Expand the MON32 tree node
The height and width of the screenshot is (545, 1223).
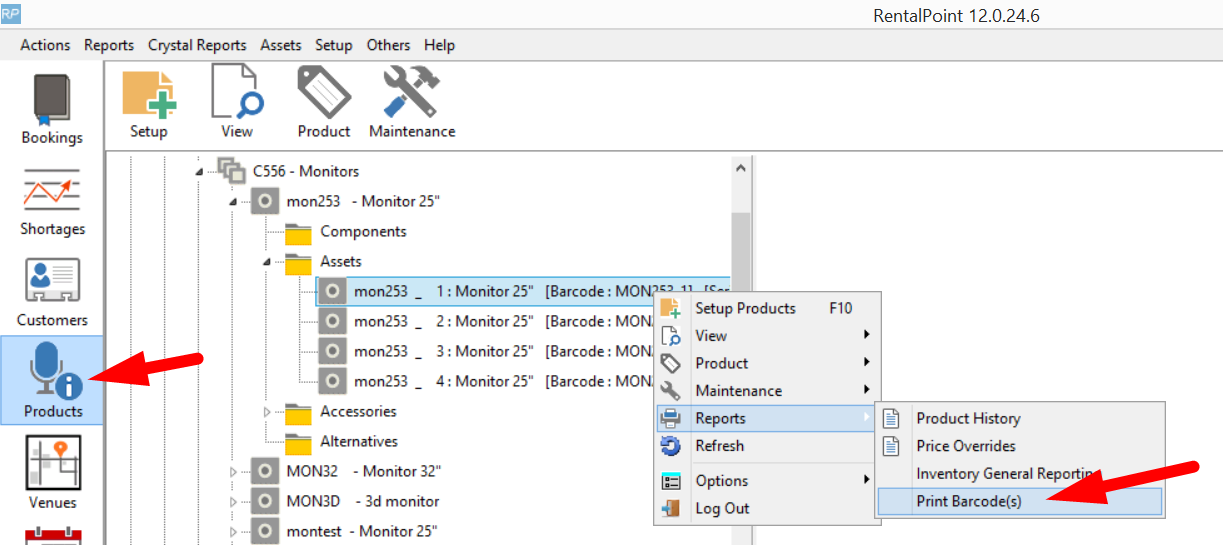(x=233, y=472)
